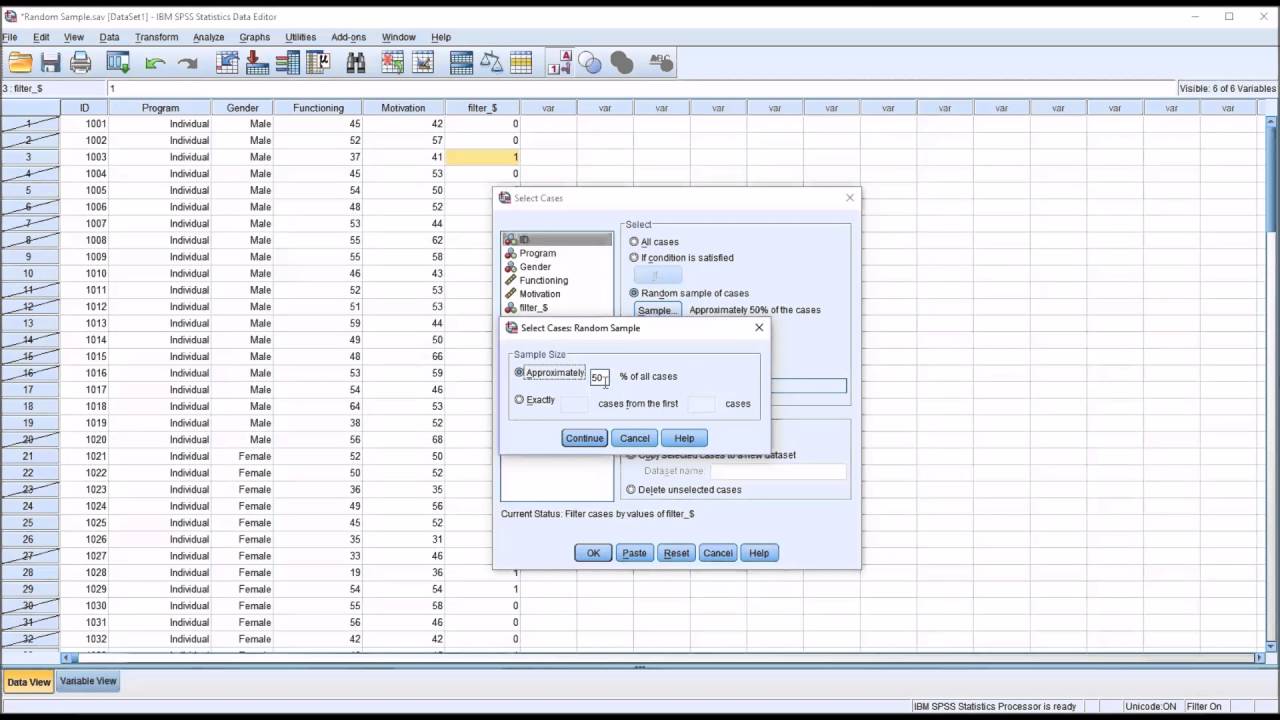Viewport: 1280px width, 720px height.
Task: Select Program in the variable list
Action: (557, 253)
